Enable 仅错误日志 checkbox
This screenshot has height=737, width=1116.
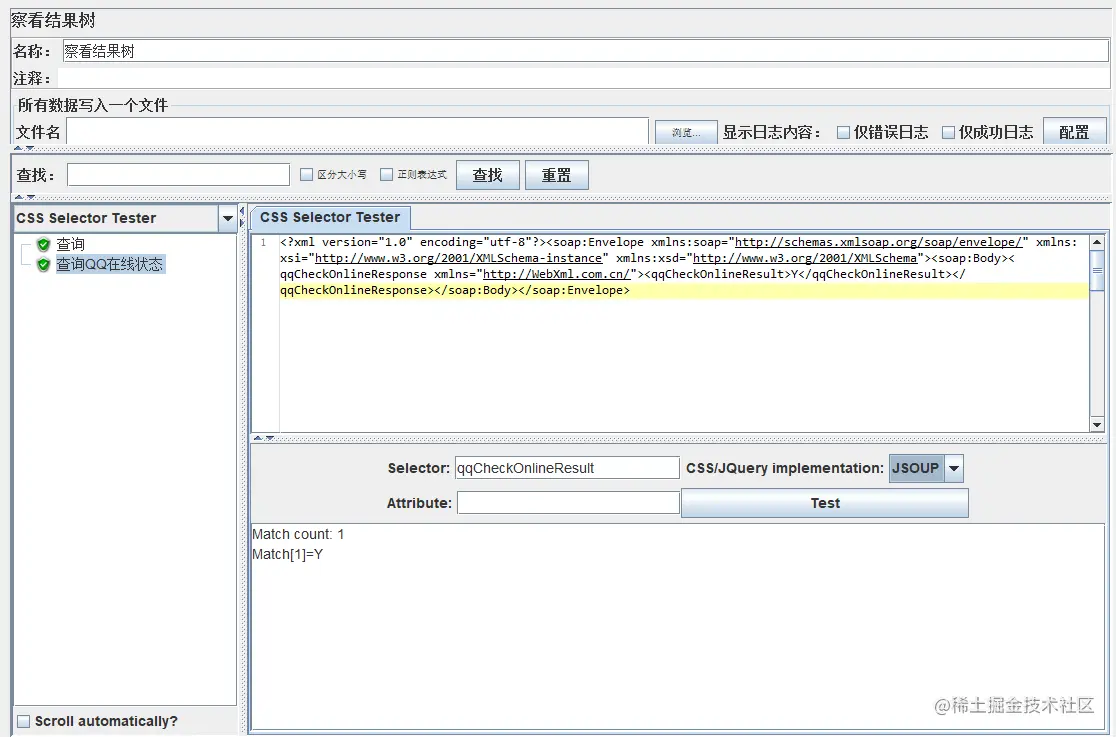pyautogui.click(x=843, y=132)
